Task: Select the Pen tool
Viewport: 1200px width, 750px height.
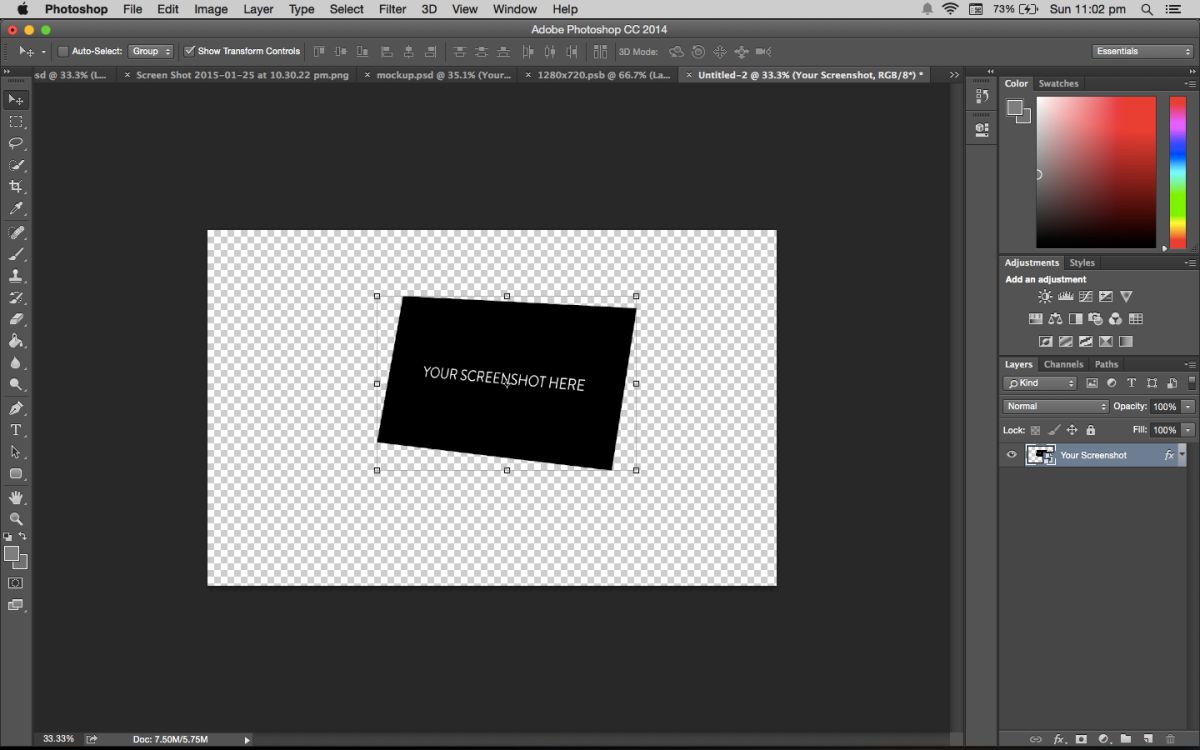Action: [x=16, y=409]
